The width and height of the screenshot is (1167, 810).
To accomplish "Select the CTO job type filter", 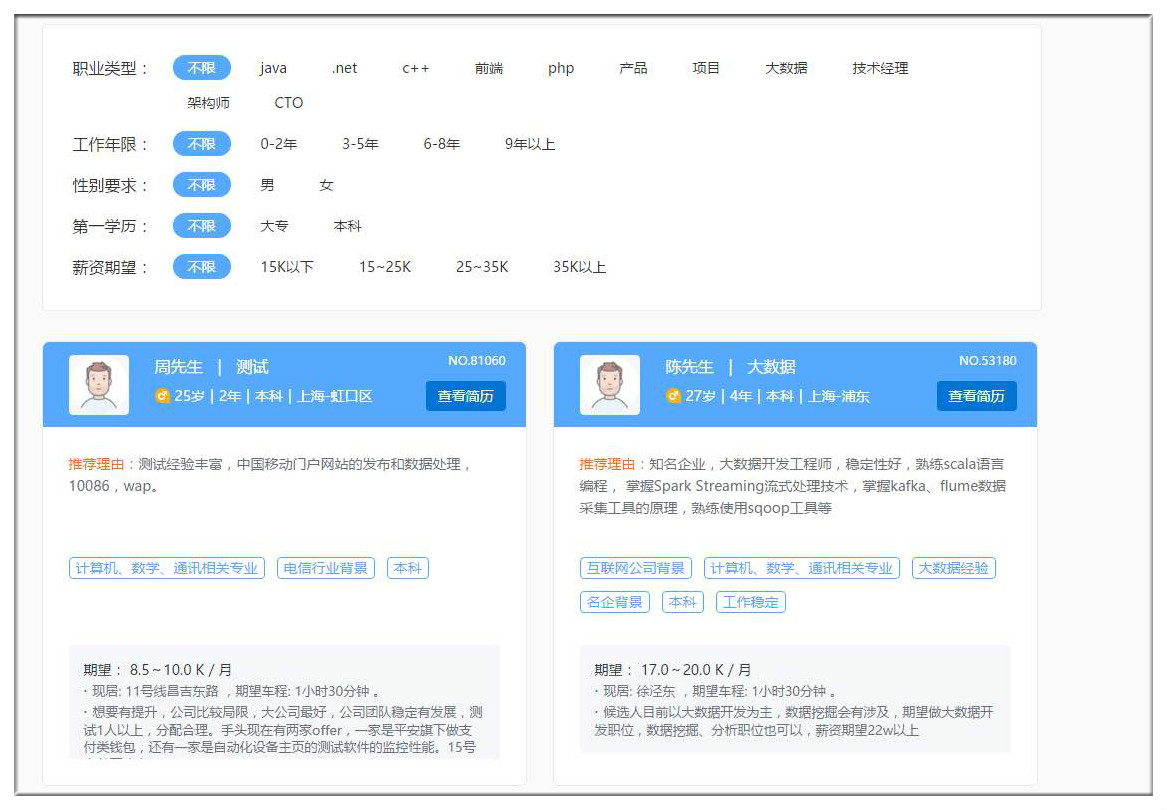I will click(288, 103).
